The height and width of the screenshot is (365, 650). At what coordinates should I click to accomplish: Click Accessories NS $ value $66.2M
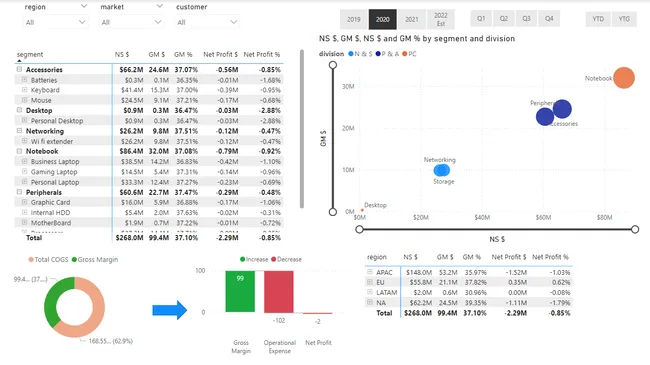click(131, 69)
